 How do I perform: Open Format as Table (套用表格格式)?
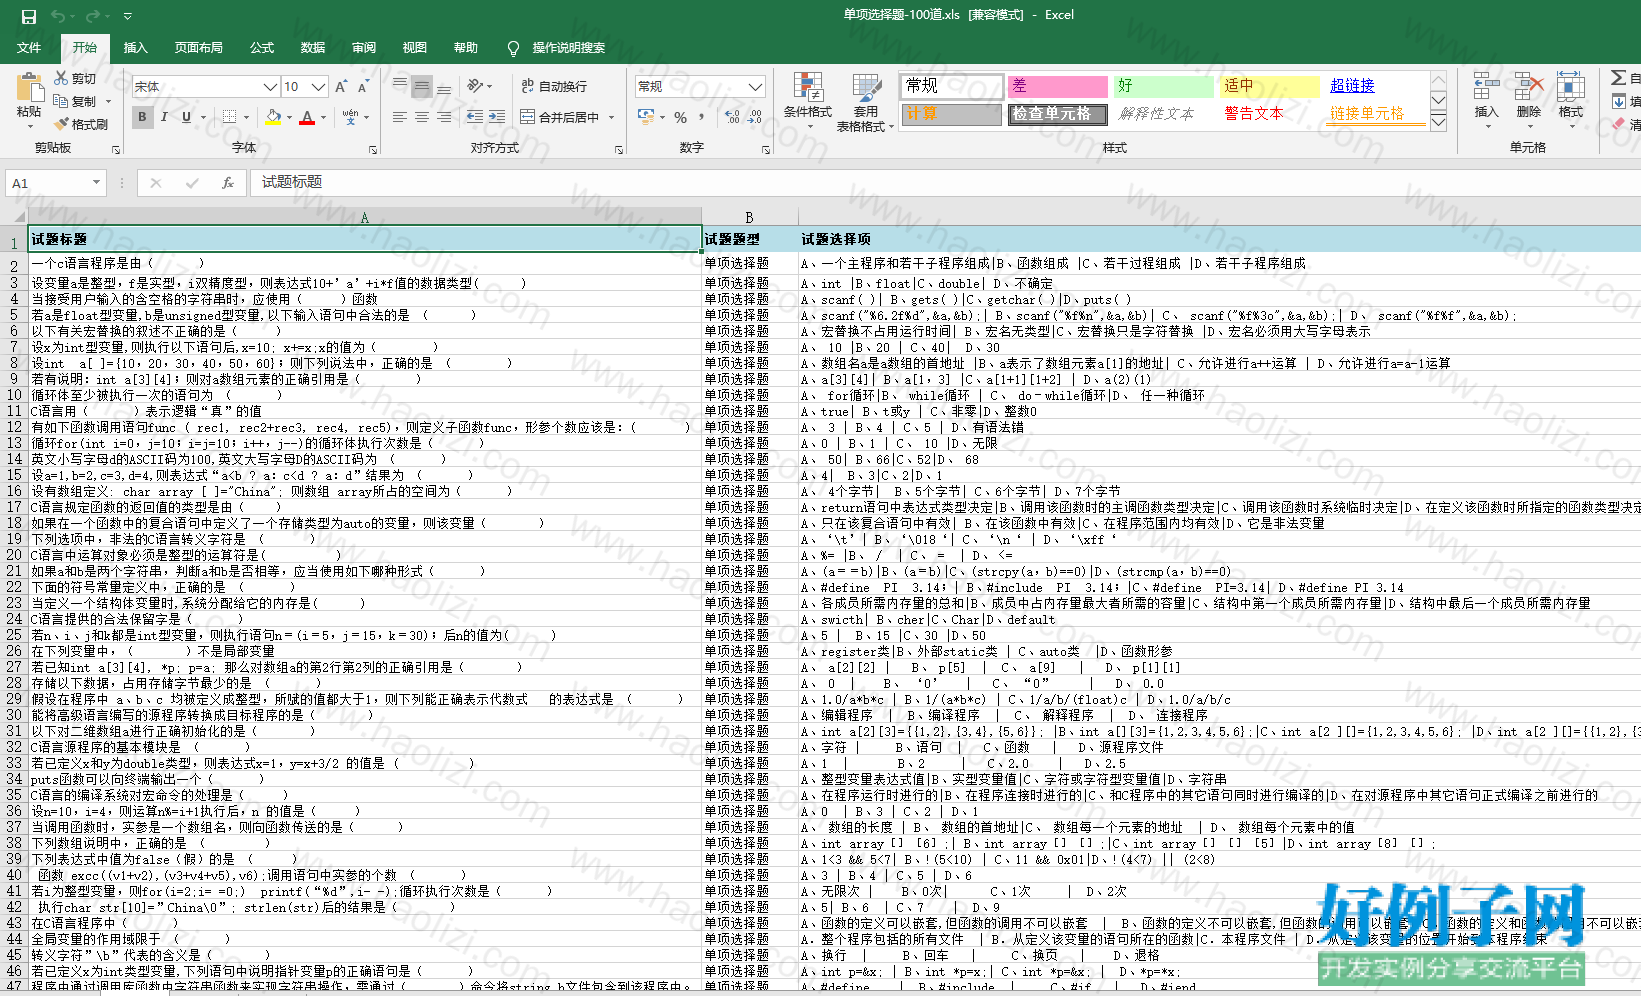[x=865, y=102]
